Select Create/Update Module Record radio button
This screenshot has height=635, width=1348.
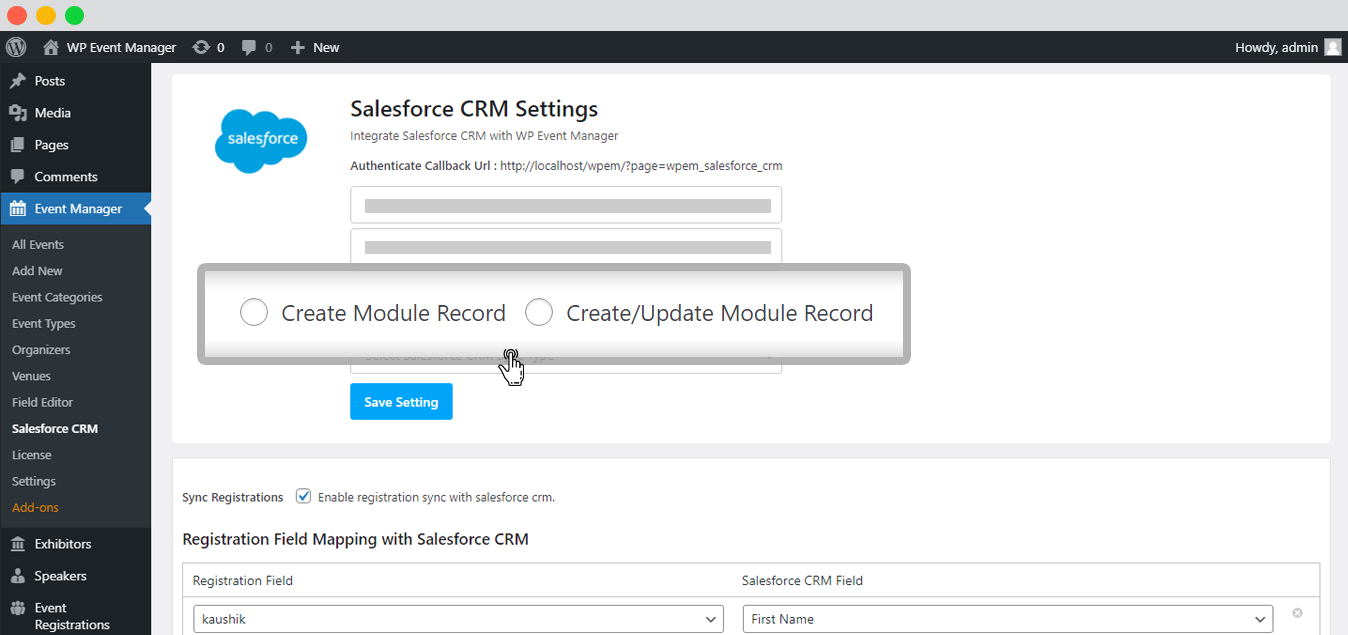coord(539,313)
